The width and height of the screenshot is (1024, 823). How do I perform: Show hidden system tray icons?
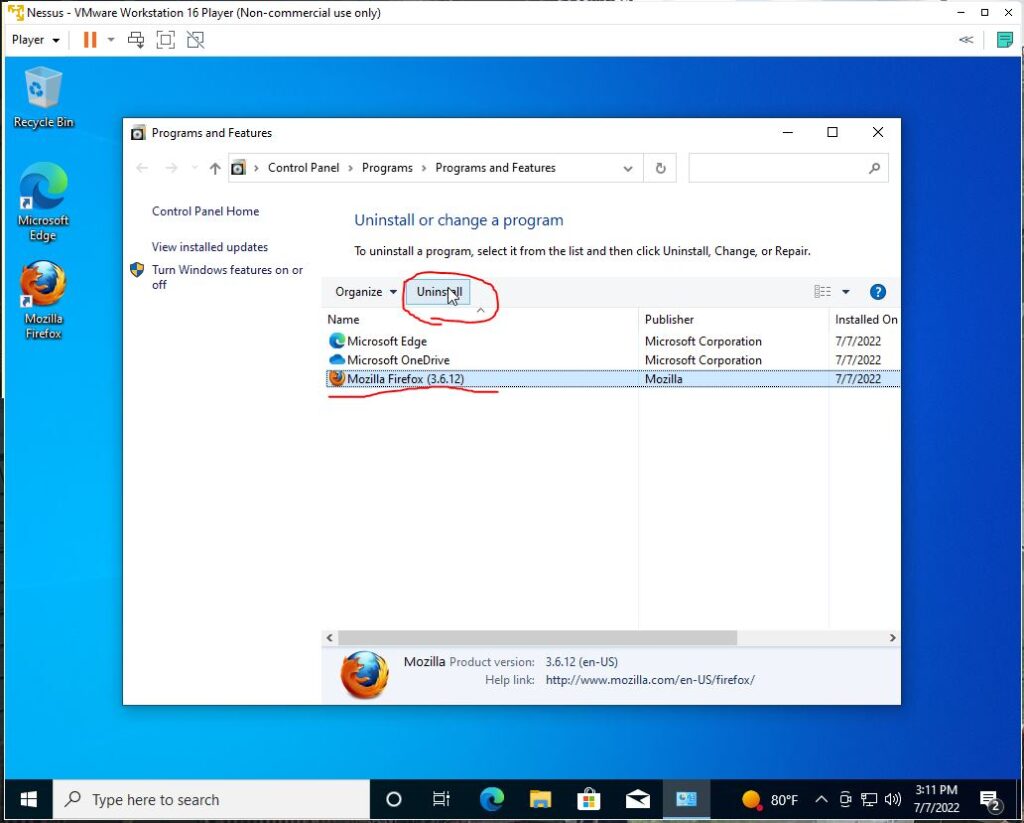[x=822, y=799]
